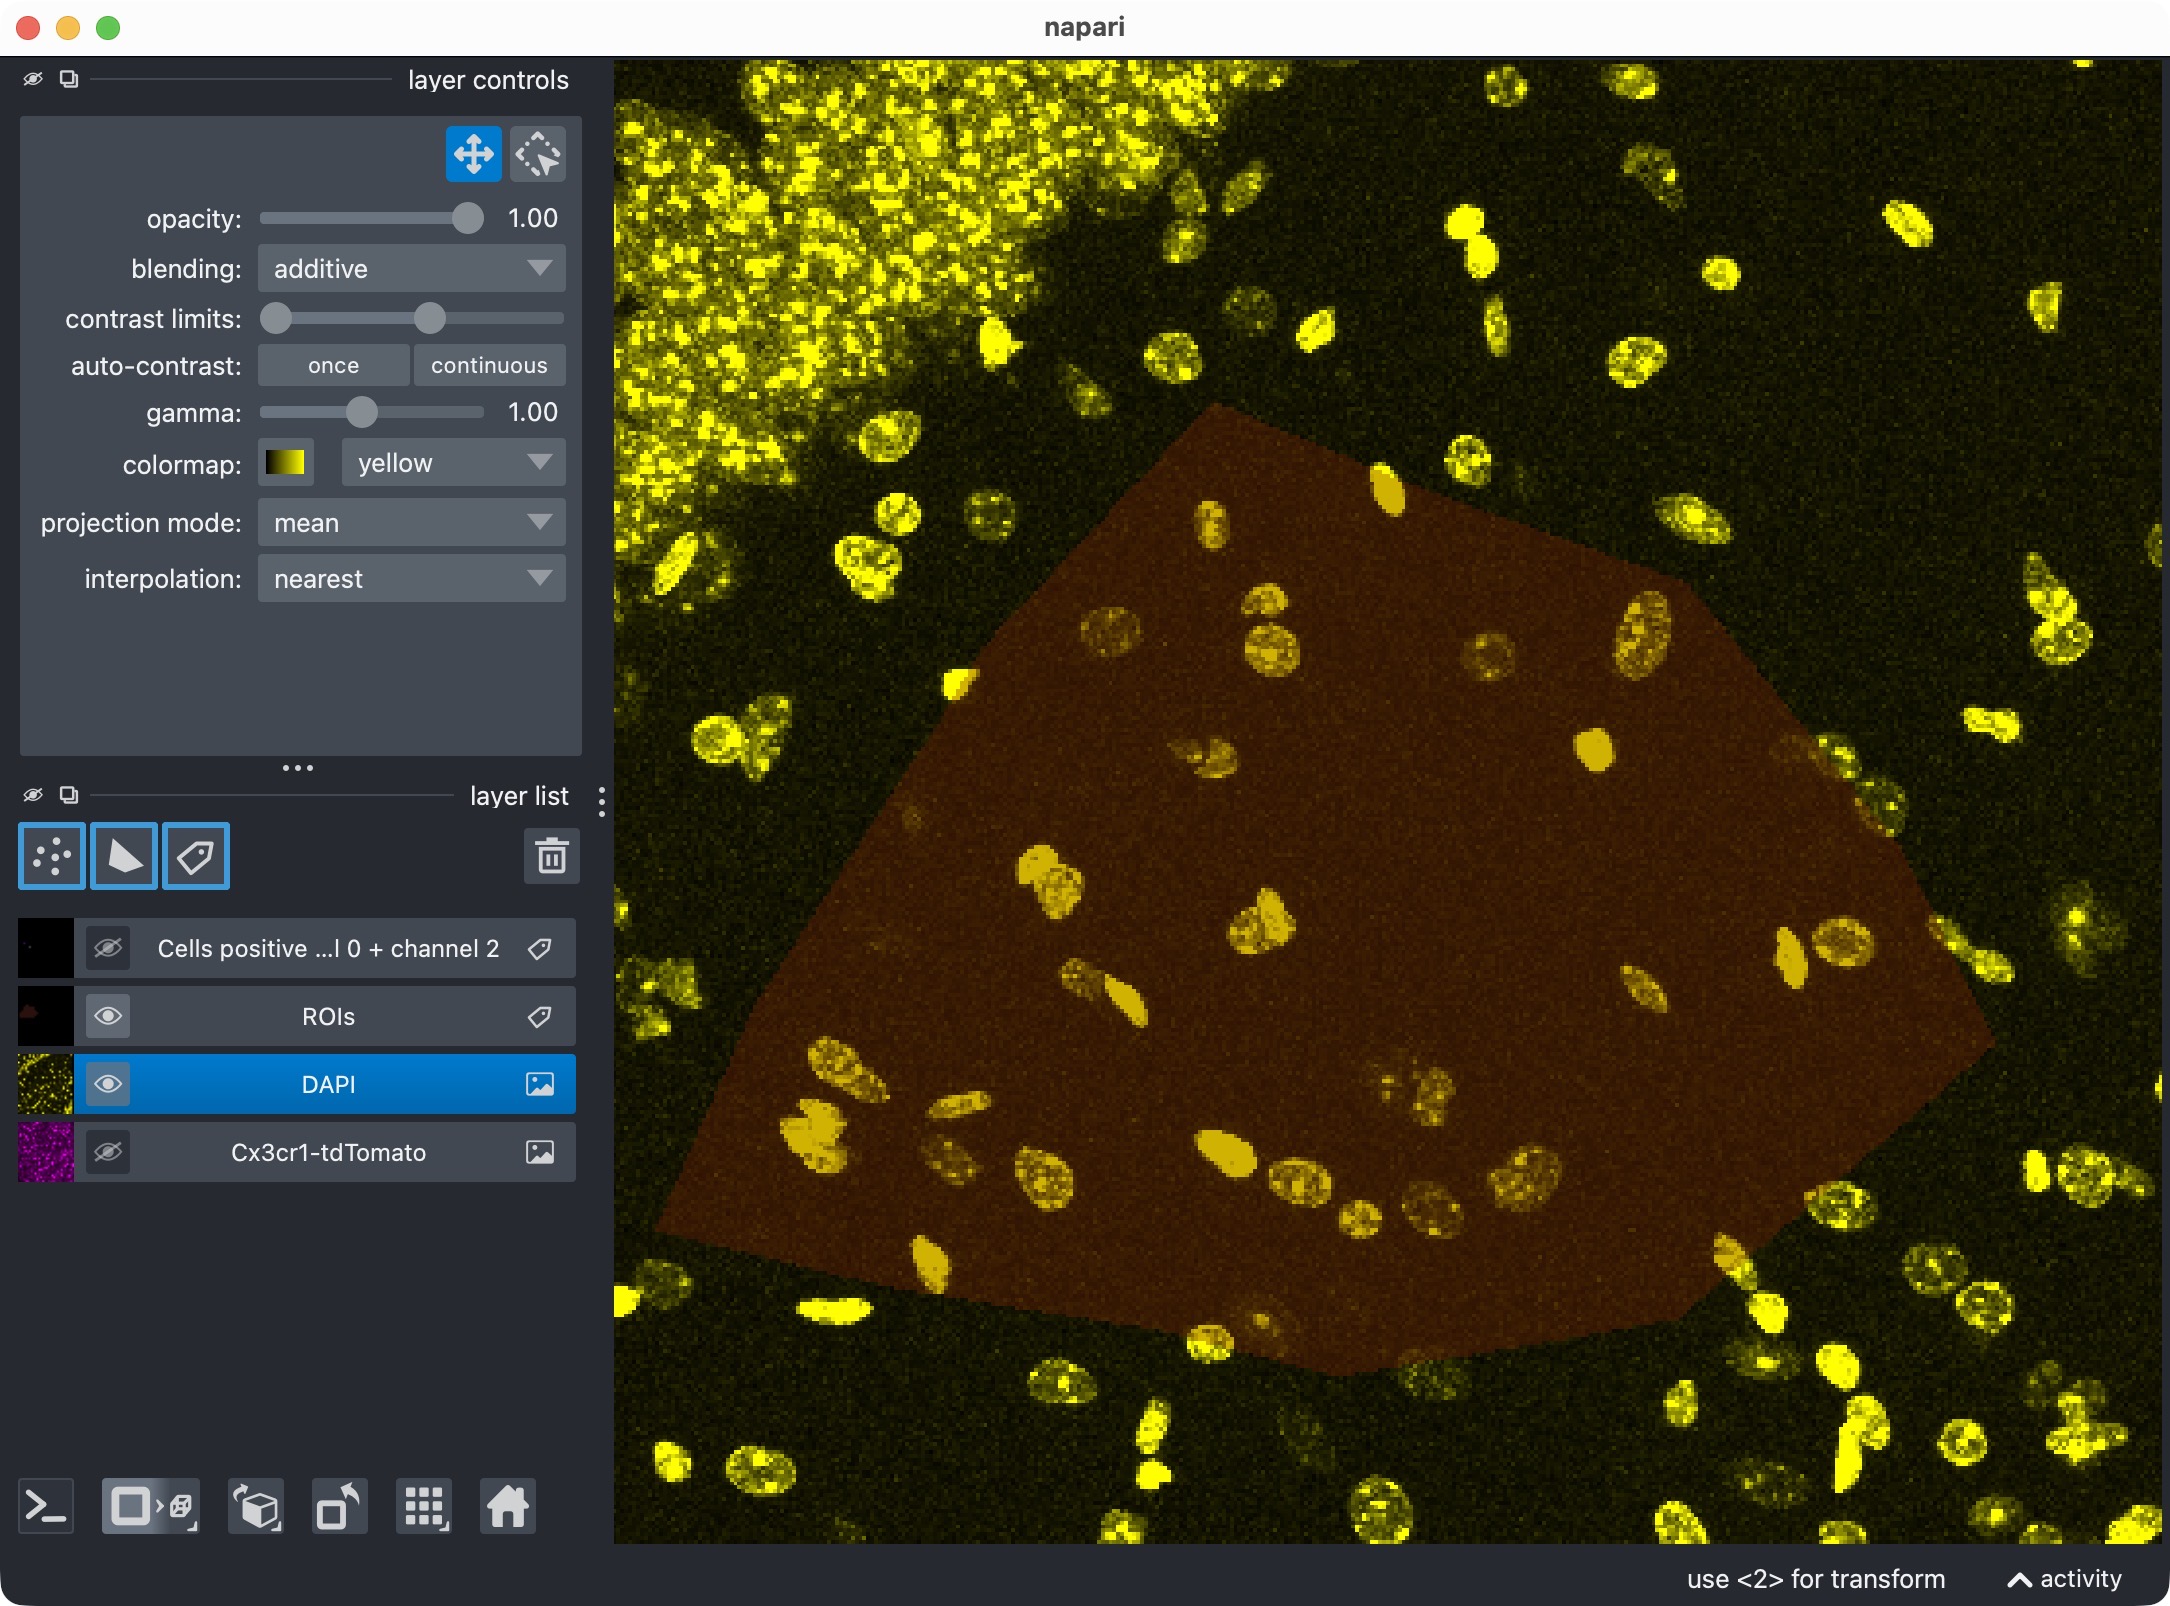
Task: Click image type icon on Cx3cr1-tdTomato layer
Action: click(540, 1152)
